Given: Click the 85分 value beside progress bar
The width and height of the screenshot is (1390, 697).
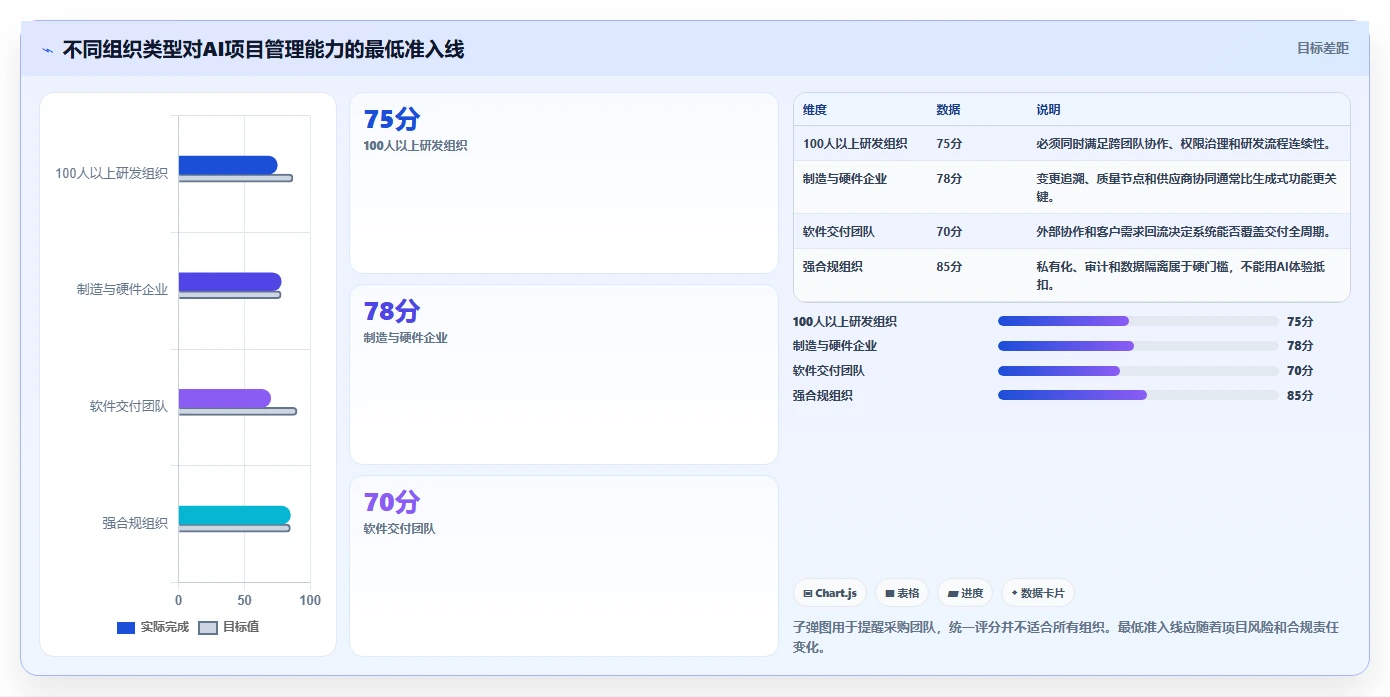Looking at the screenshot, I should (1300, 396).
